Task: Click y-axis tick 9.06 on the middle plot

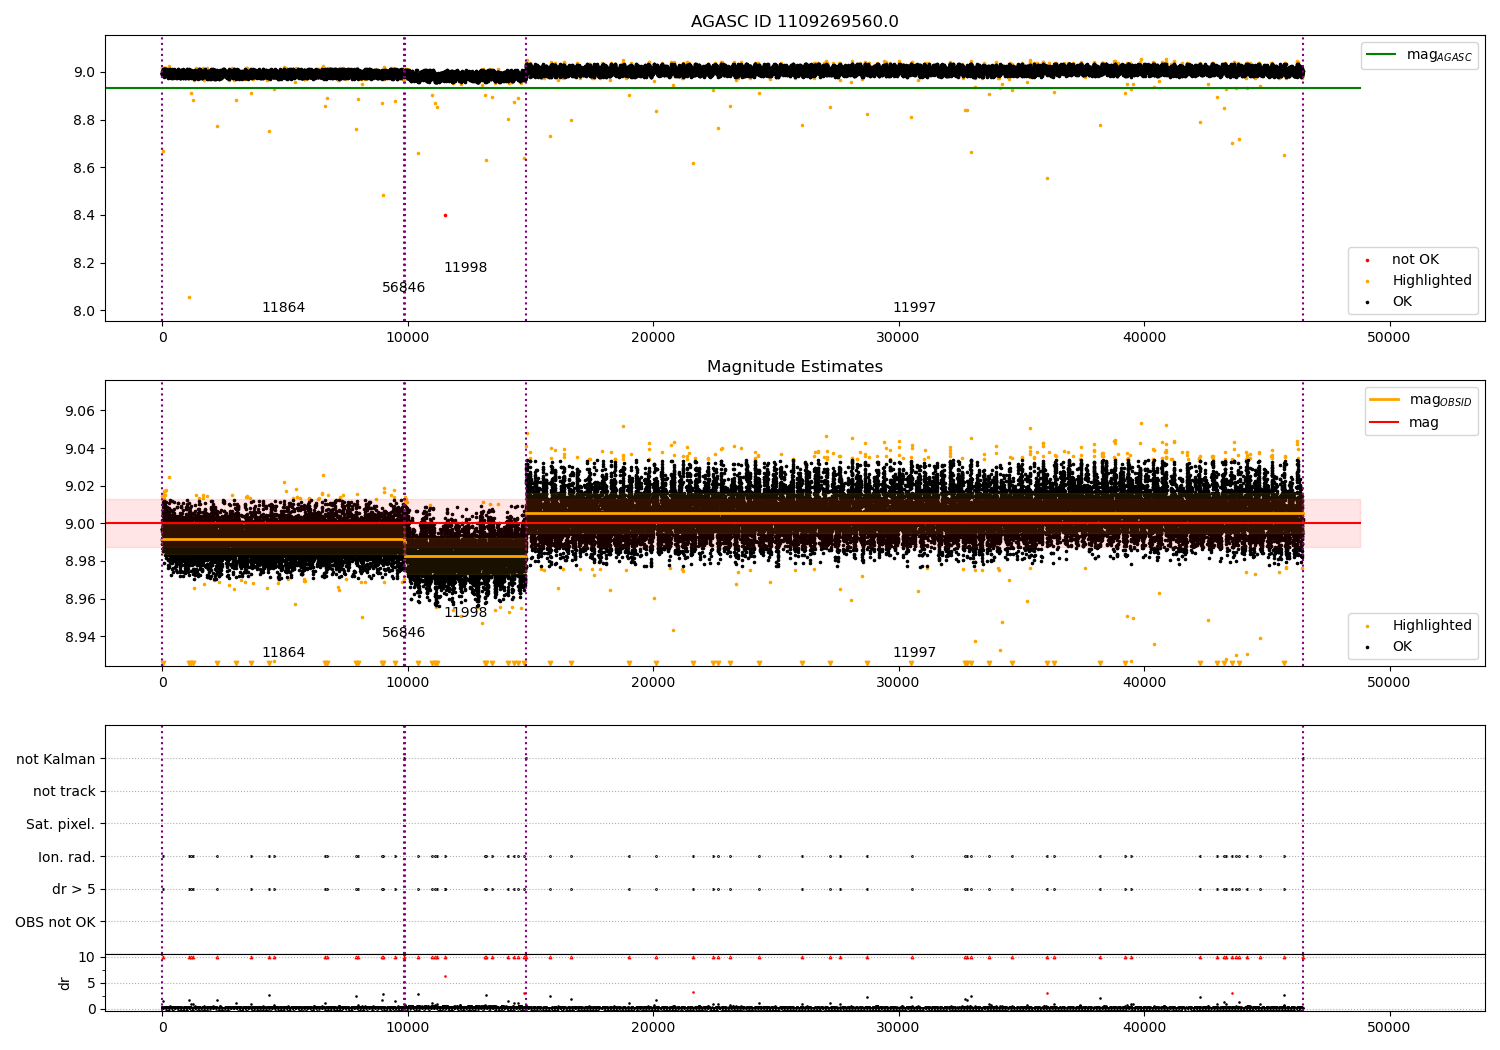Action: pos(80,411)
